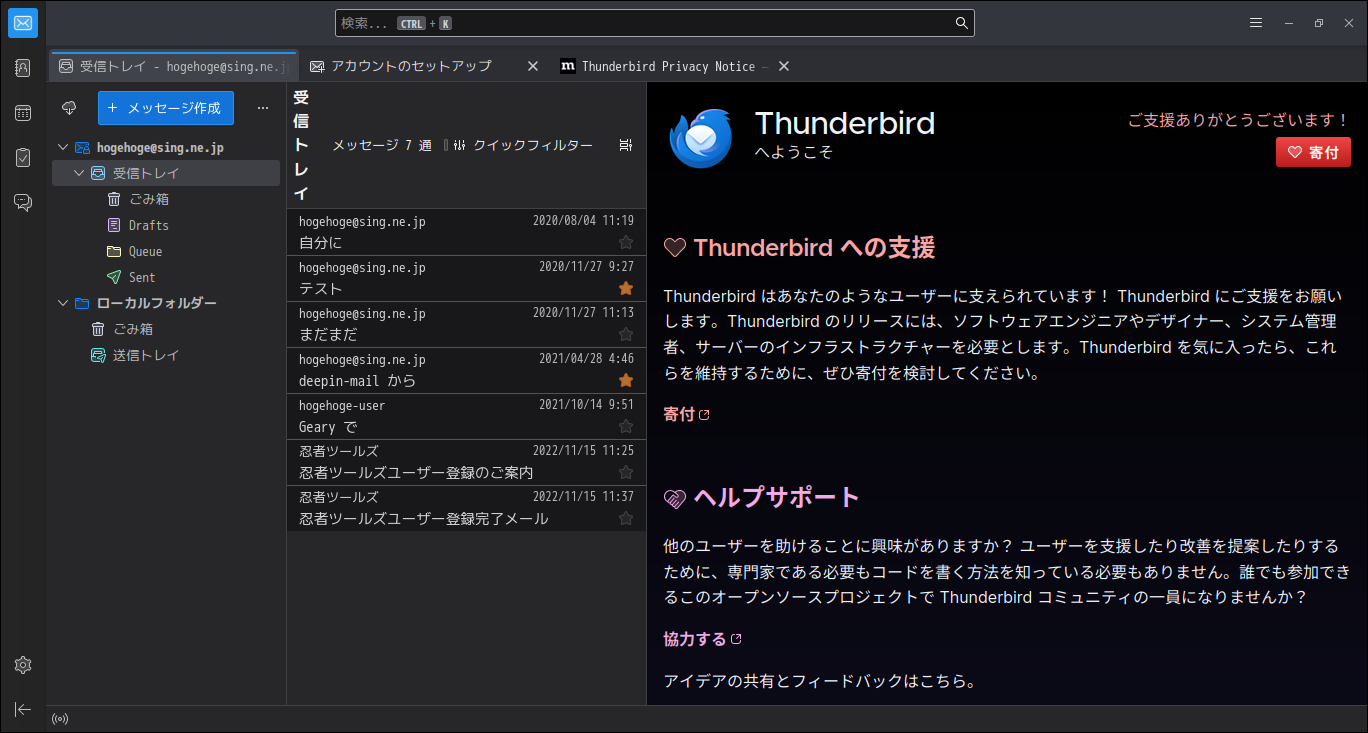The image size is (1368, 733).
Task: Close the Thunderbird Privacy Notice tab
Action: tap(784, 66)
